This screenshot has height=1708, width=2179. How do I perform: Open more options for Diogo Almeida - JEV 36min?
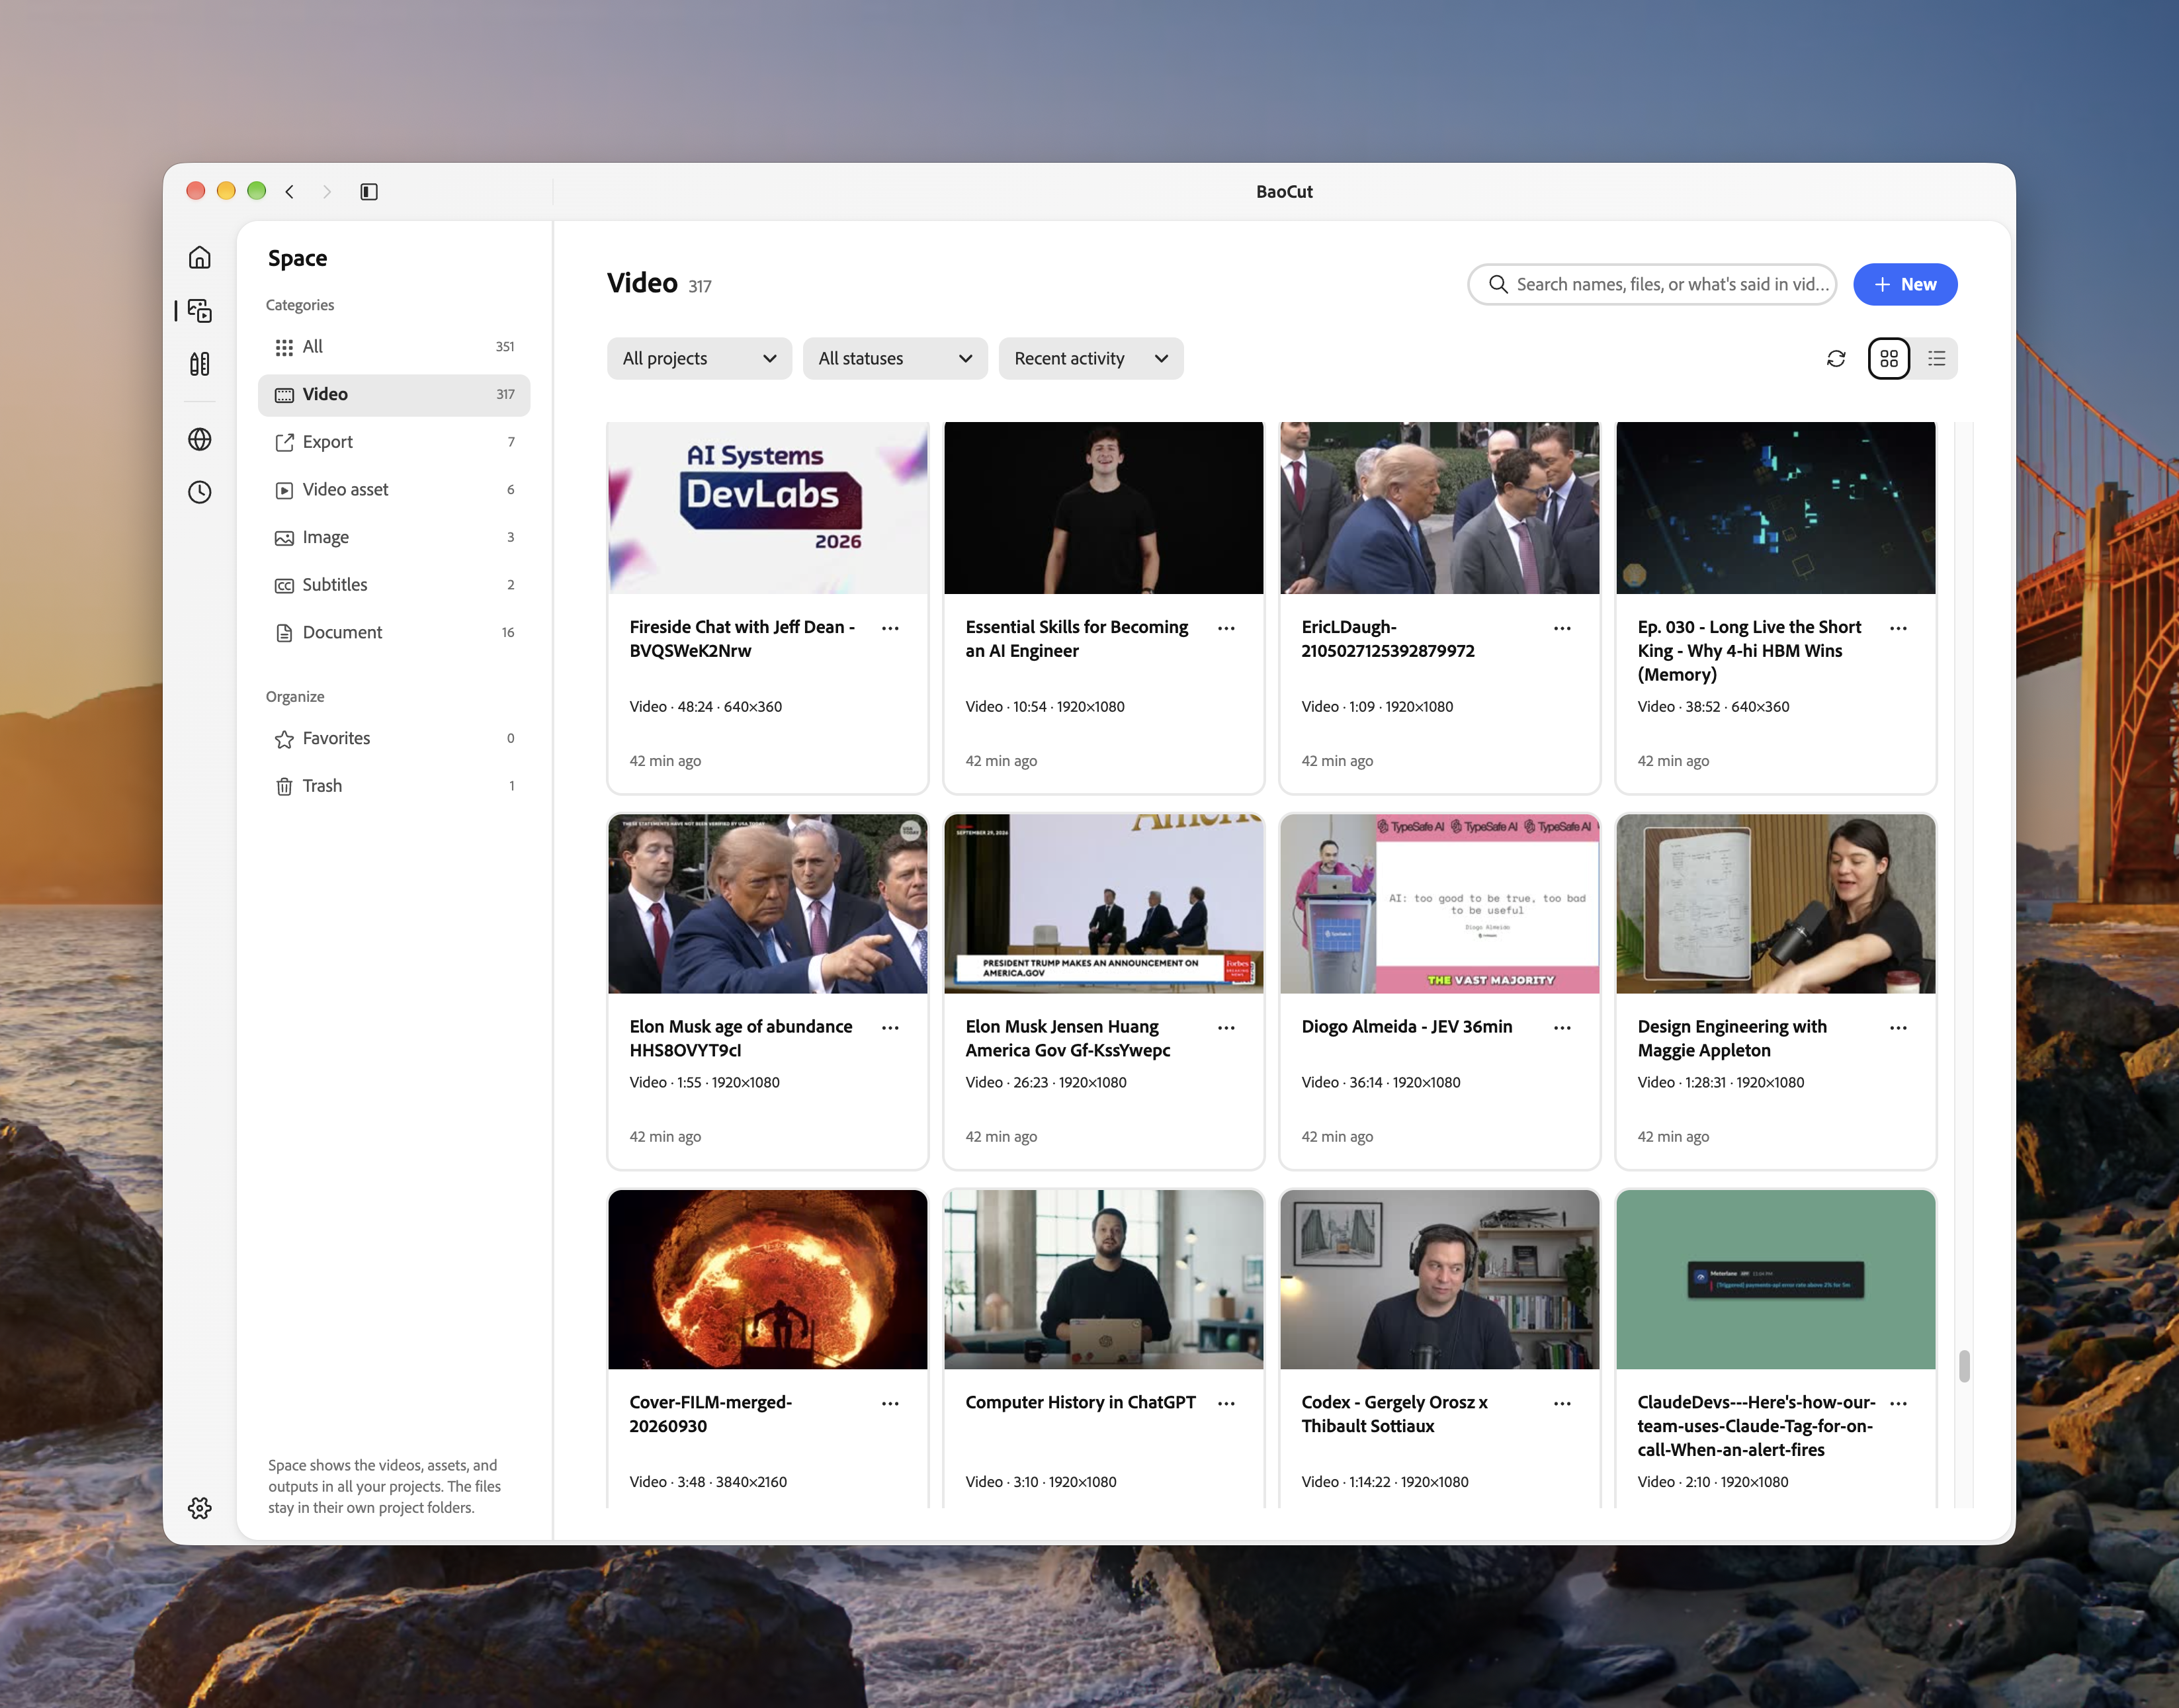pos(1562,1028)
